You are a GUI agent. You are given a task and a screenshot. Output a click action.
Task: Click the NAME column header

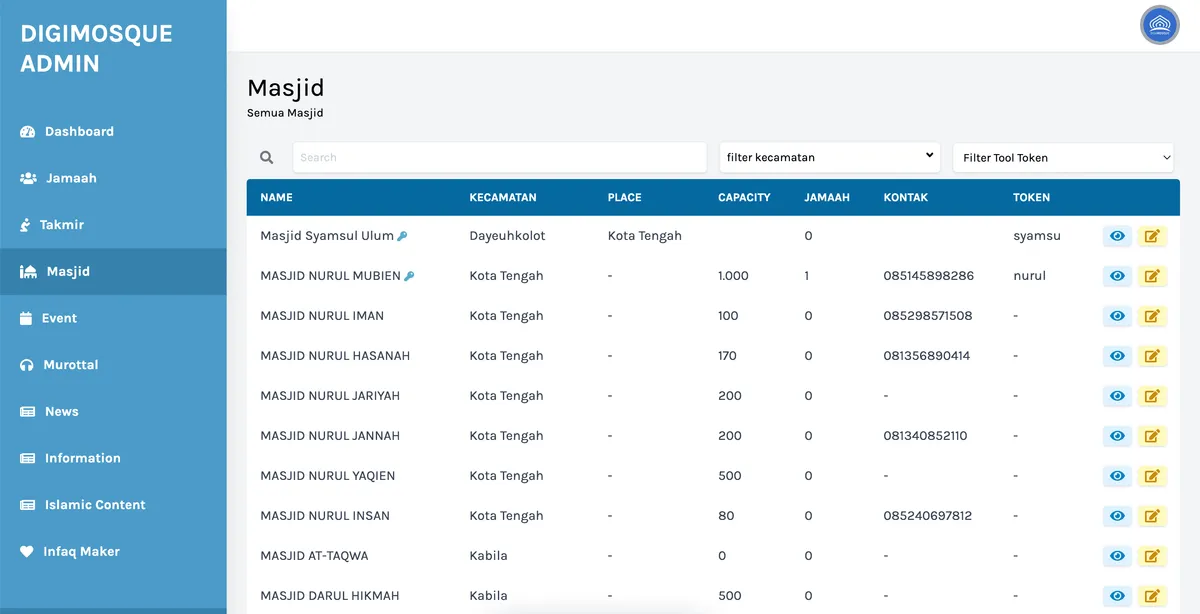click(x=276, y=197)
